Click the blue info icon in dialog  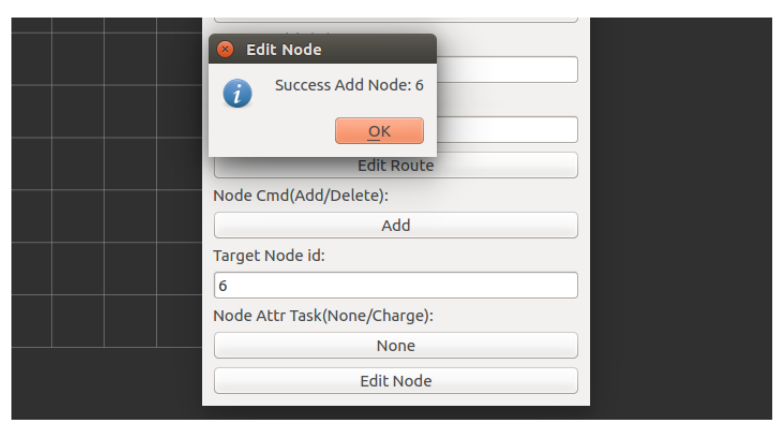tap(237, 94)
